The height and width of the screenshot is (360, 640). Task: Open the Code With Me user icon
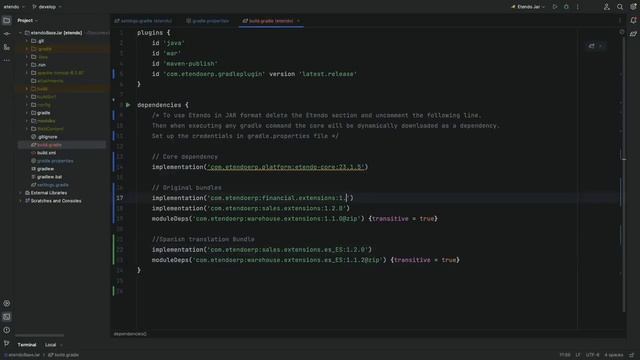coord(607,7)
